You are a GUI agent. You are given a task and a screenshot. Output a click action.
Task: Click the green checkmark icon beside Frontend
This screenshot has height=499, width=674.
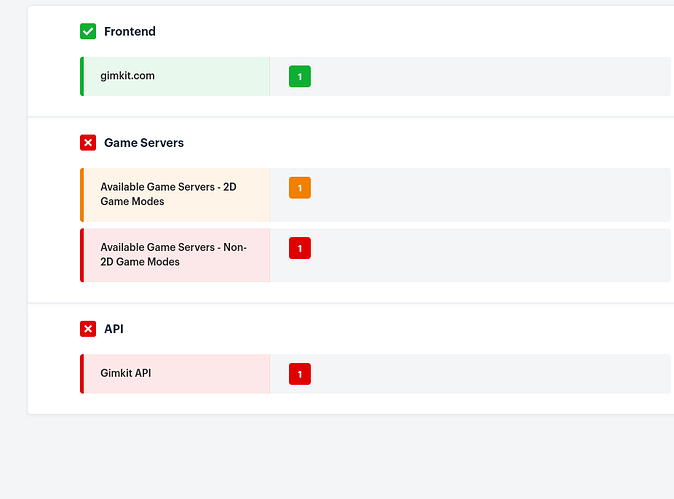tap(88, 31)
